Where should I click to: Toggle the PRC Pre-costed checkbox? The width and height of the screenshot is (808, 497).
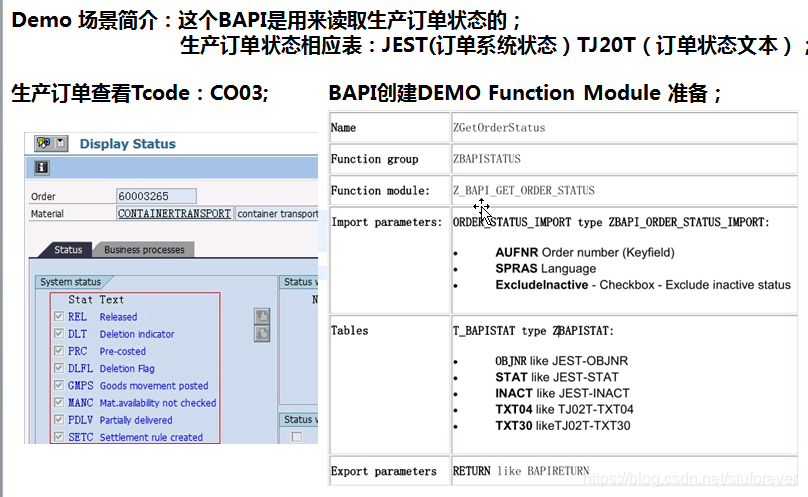(59, 351)
